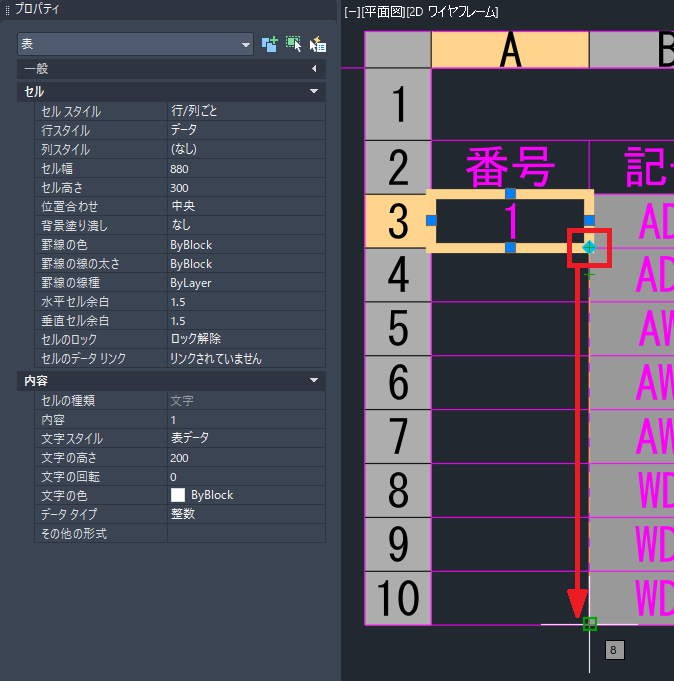Viewport: 674px width, 681px height.
Task: Click the 位置合わせ value 中央
Action: pyautogui.click(x=245, y=206)
